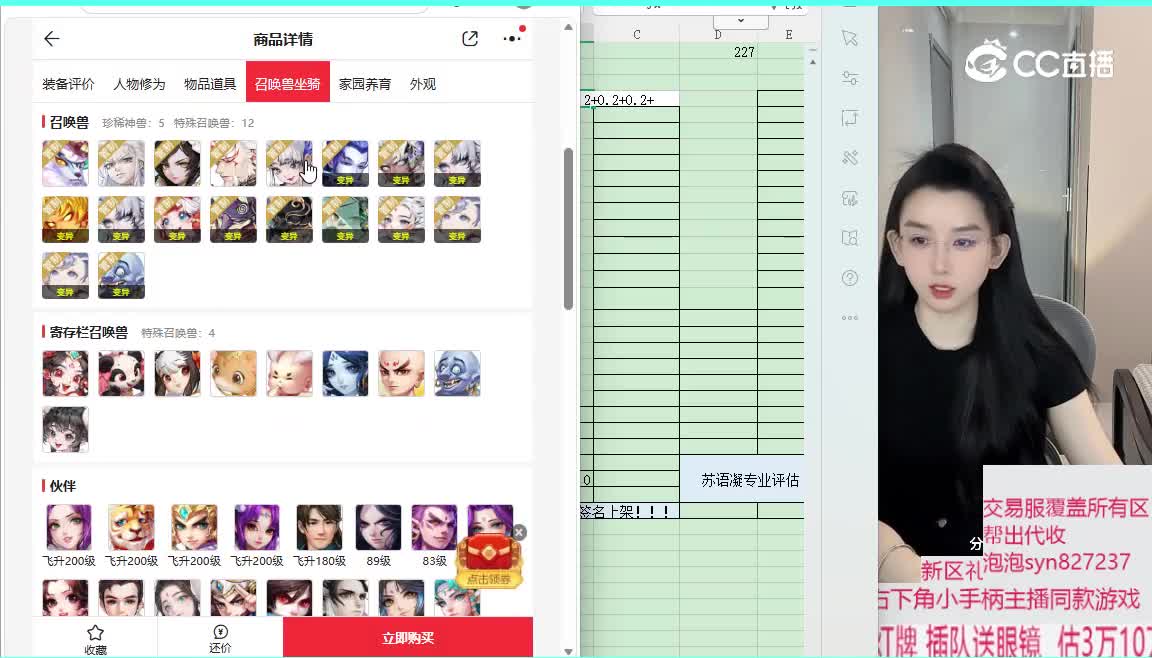
Task: Open golden lion 变异 summon beast portrait
Action: pyautogui.click(x=65, y=220)
